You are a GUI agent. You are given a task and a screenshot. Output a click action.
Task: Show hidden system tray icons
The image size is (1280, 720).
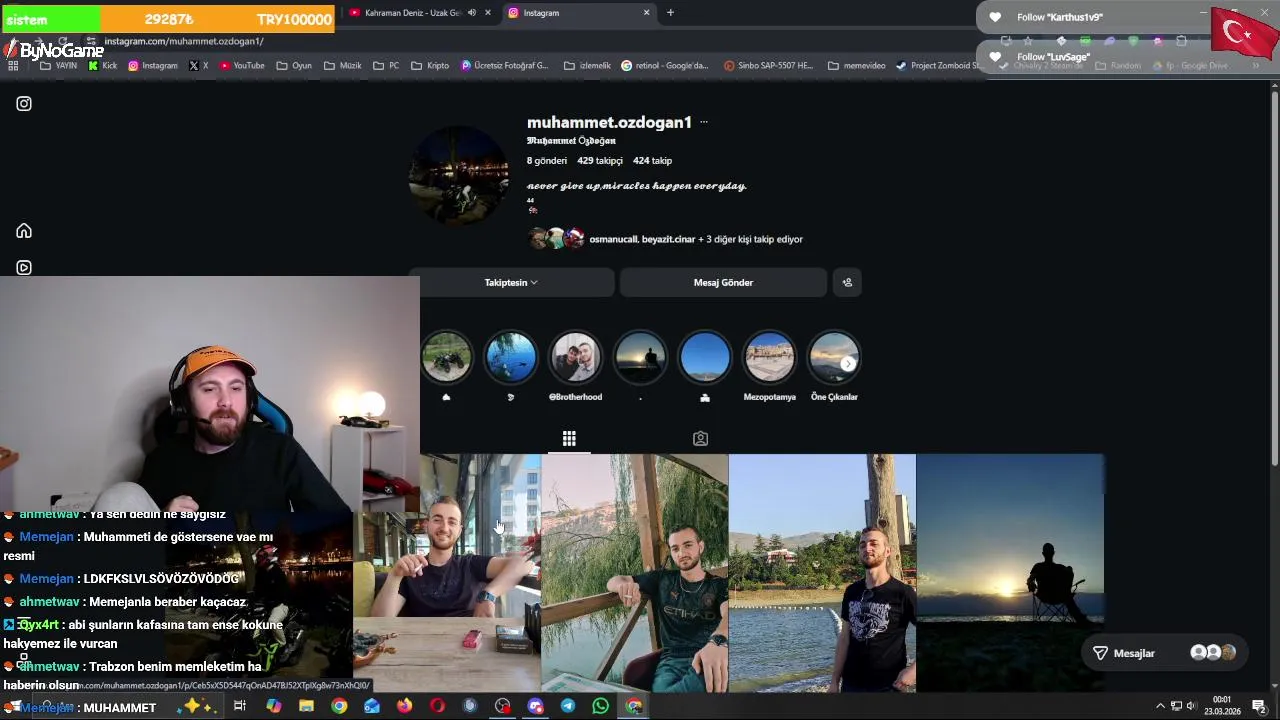coord(1160,706)
